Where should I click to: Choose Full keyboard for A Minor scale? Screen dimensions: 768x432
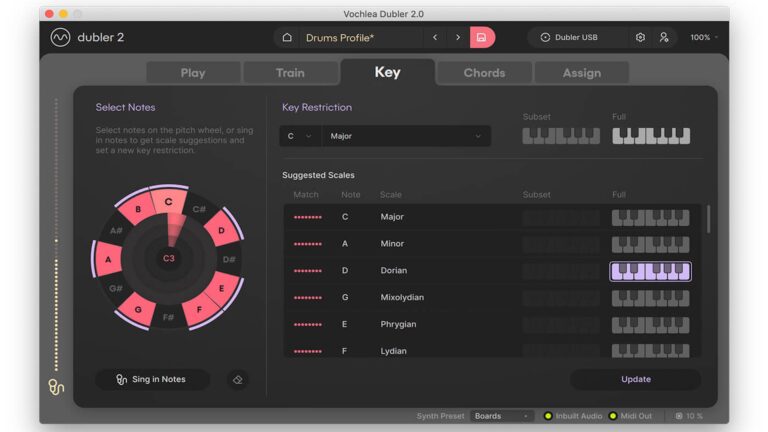[x=650, y=244]
